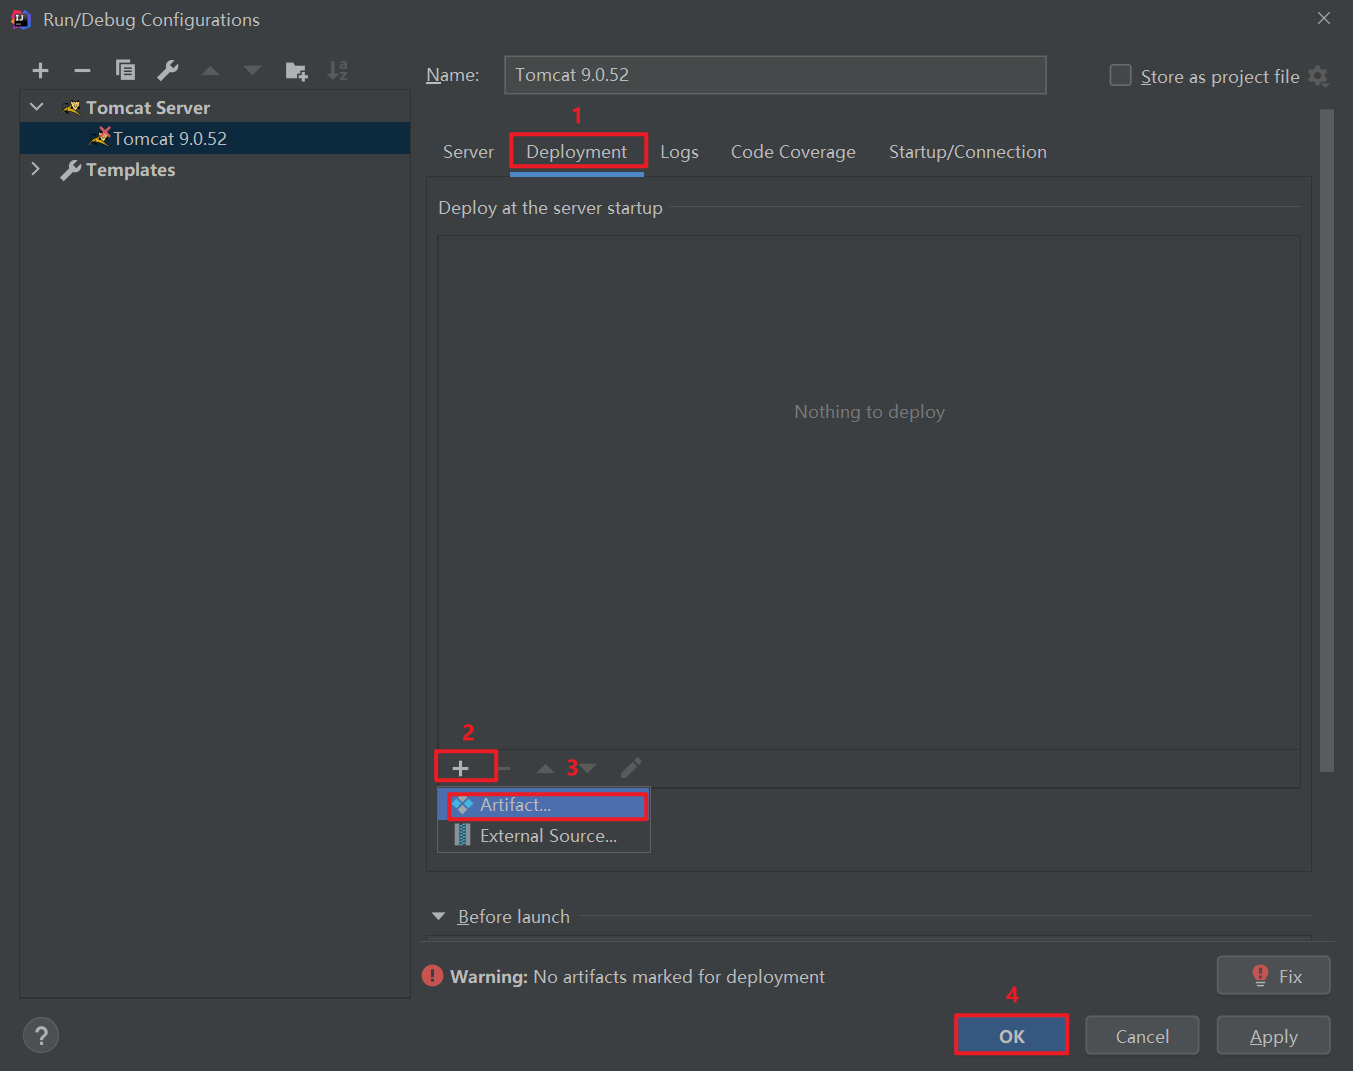Click the Name input field
The height and width of the screenshot is (1071, 1353).
(x=775, y=75)
